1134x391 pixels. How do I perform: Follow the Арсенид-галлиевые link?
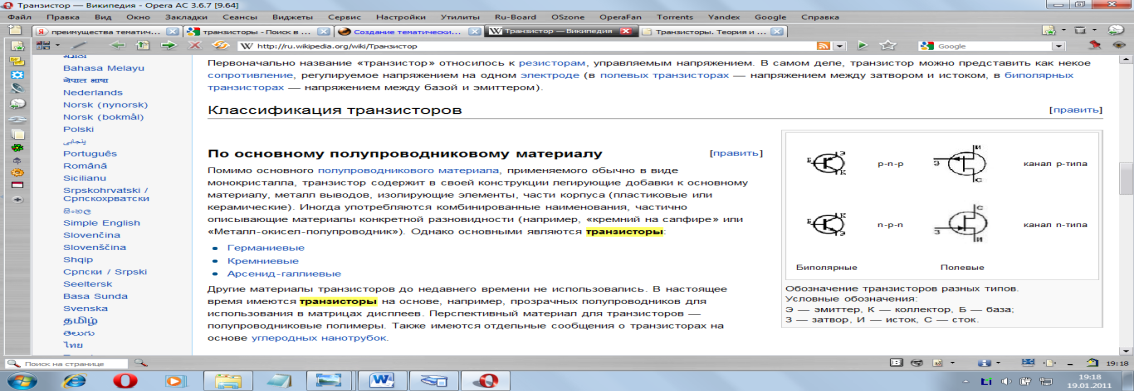point(284,274)
